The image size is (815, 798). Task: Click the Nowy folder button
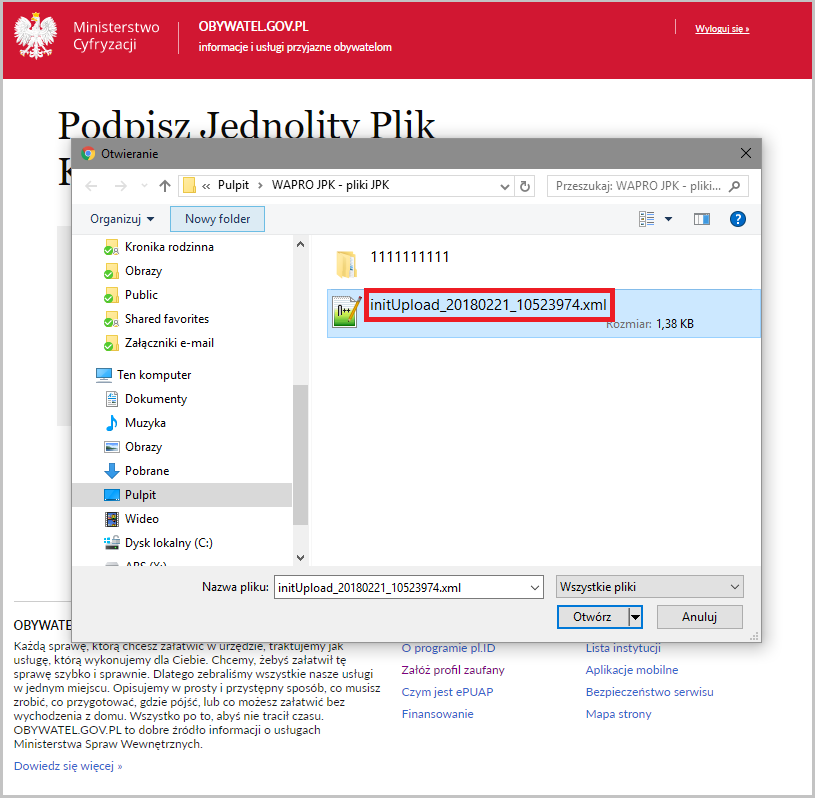[x=217, y=218]
